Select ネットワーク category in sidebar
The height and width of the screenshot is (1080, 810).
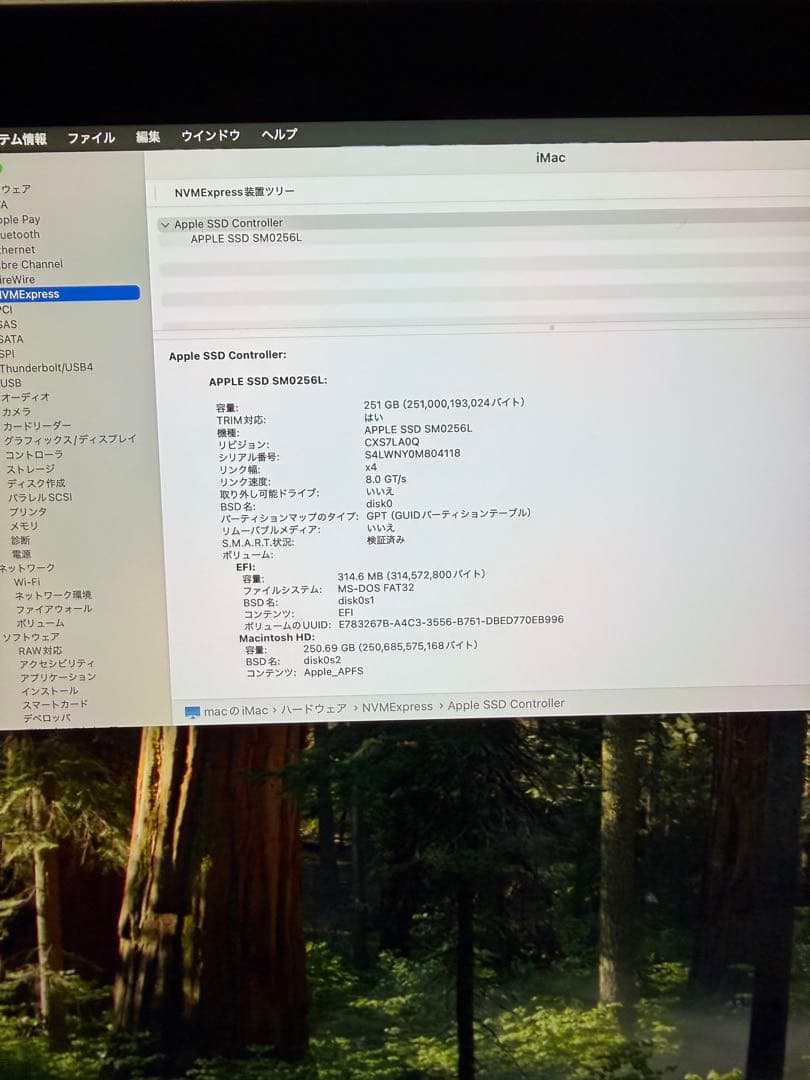coord(27,568)
